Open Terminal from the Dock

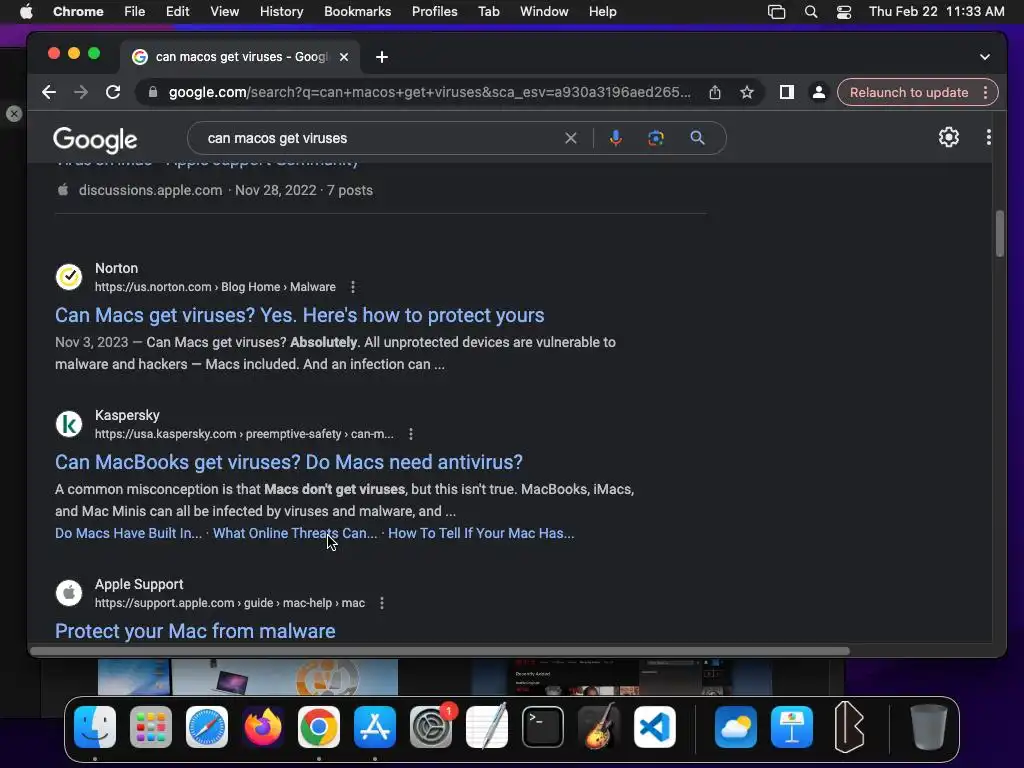point(543,727)
